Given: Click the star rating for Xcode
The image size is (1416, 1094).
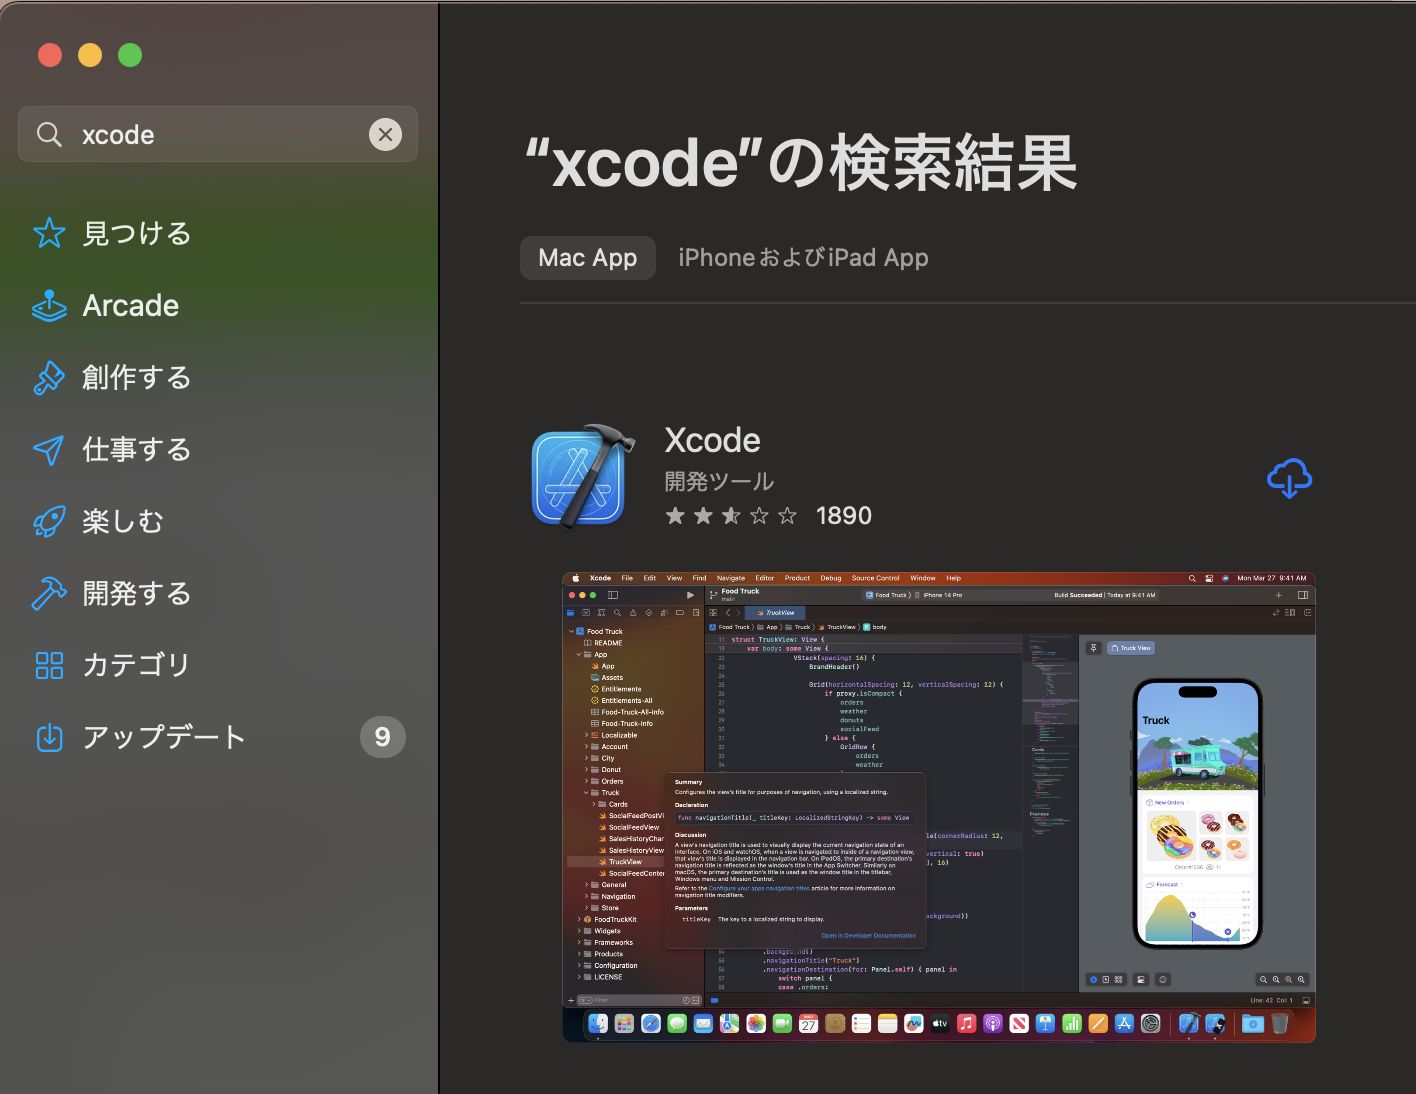Looking at the screenshot, I should click(x=731, y=516).
